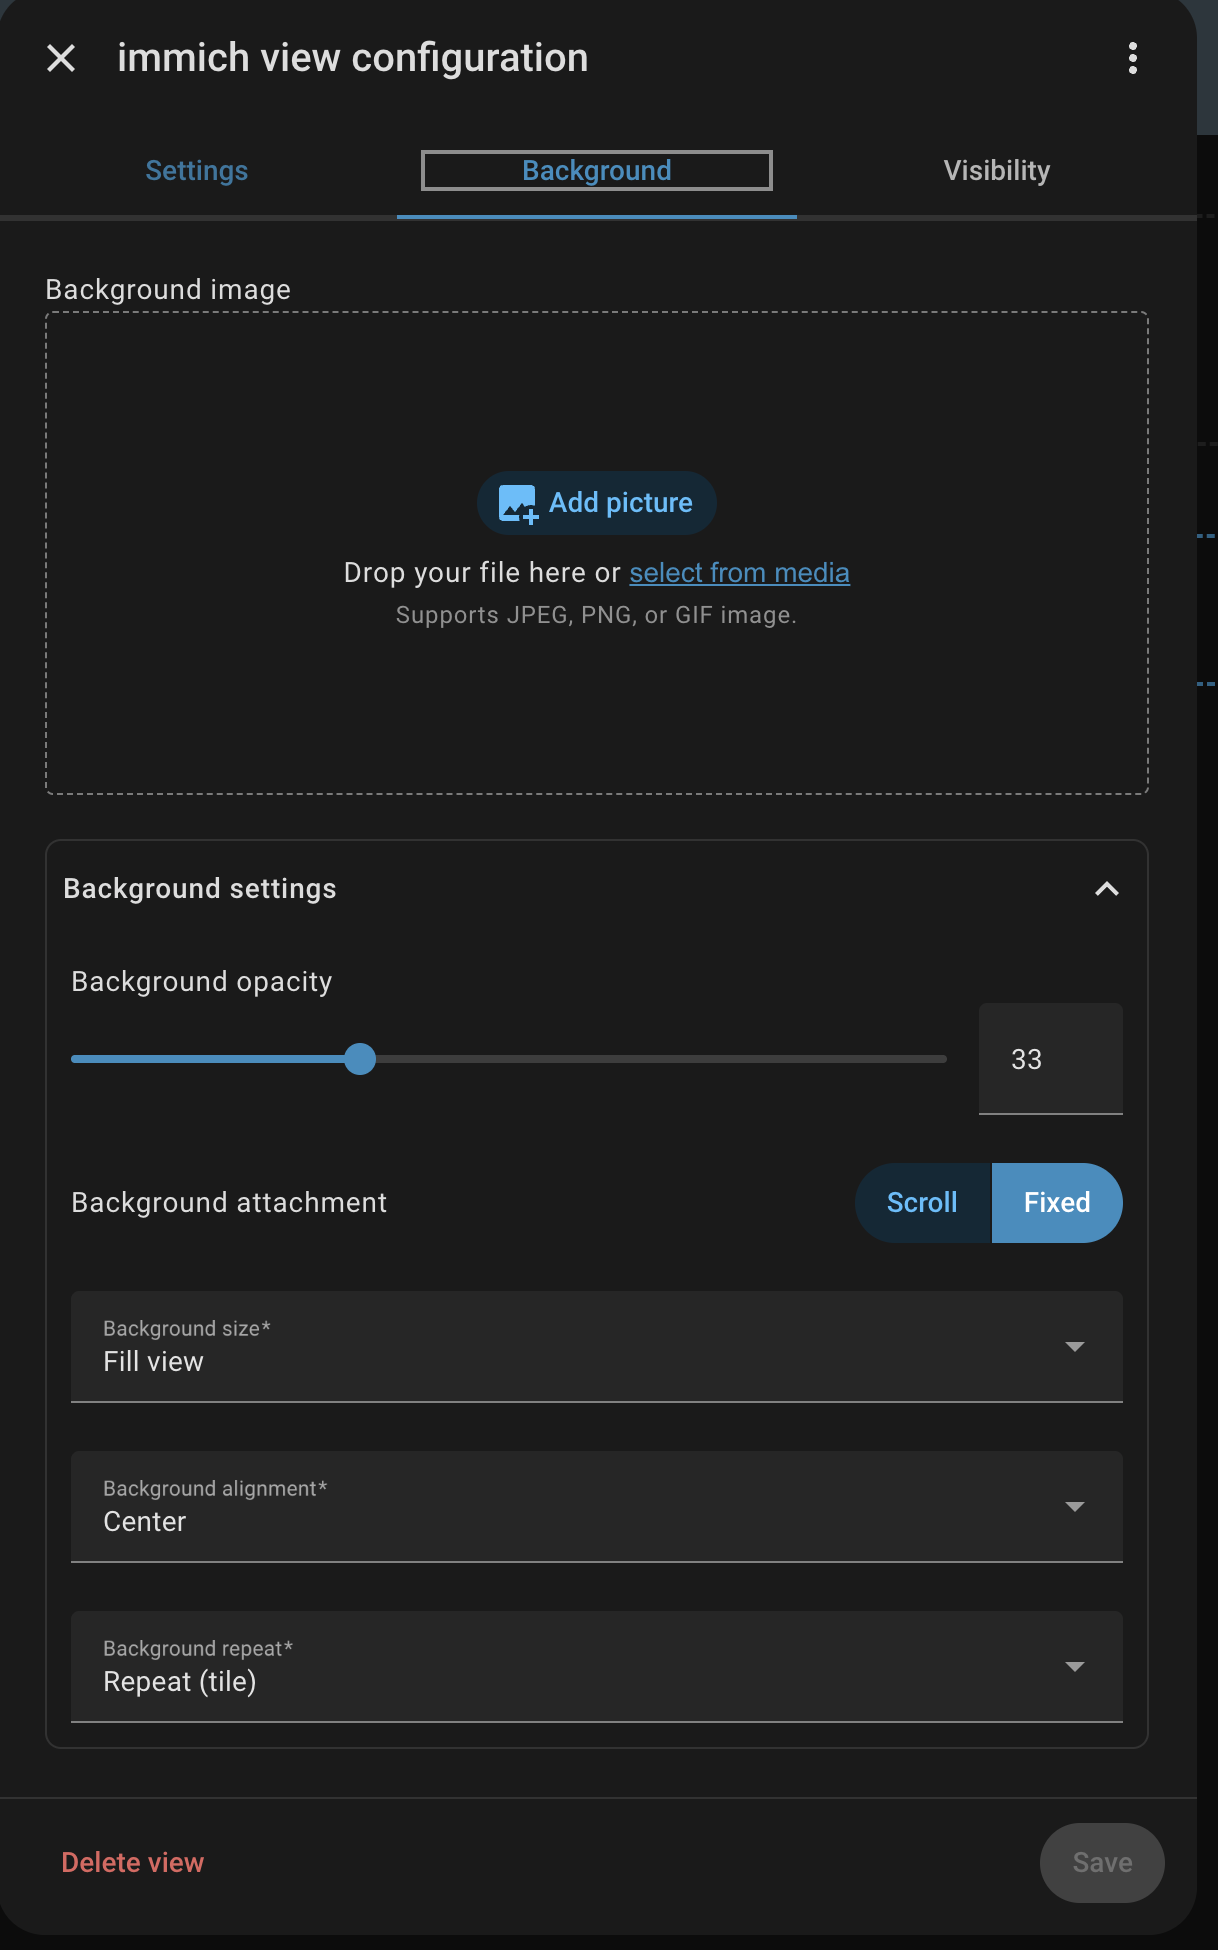
Task: Click the Background repeat dropdown arrow
Action: [x=1074, y=1666]
